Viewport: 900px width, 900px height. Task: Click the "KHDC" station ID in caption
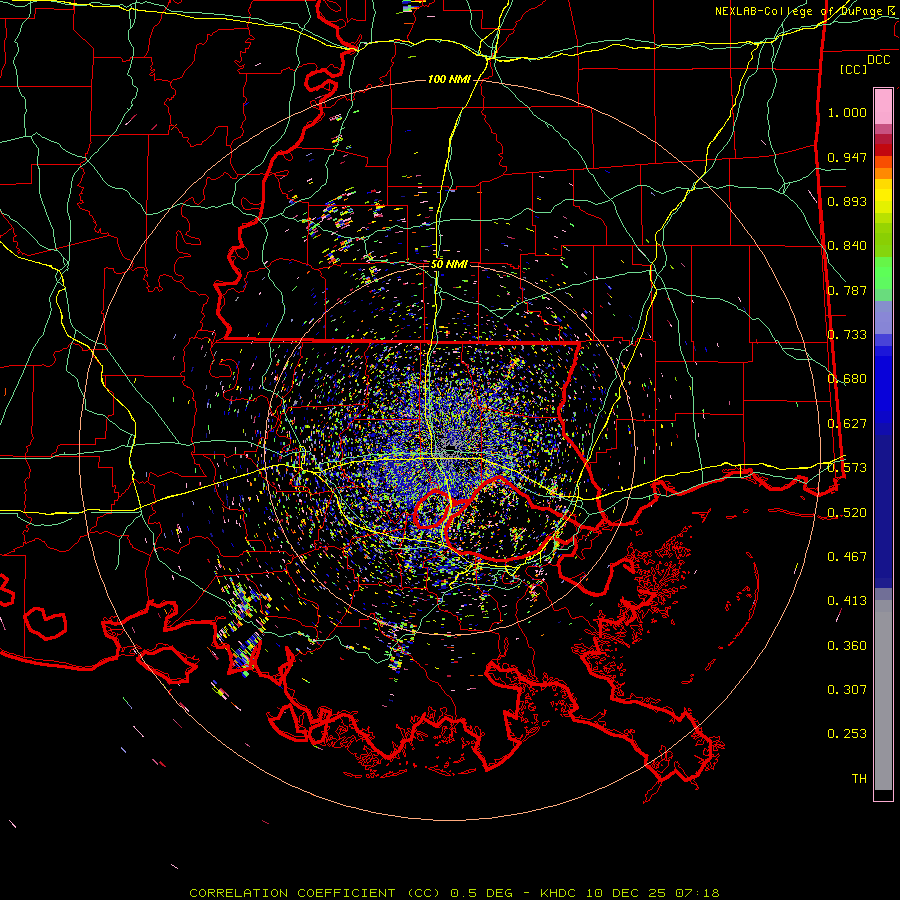(560, 893)
